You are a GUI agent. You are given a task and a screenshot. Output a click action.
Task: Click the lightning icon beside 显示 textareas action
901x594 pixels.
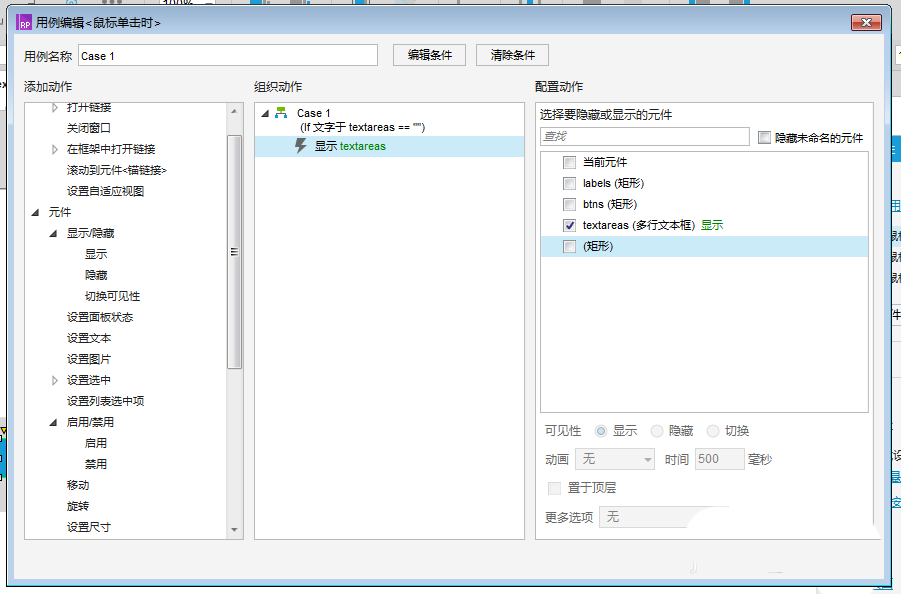pos(300,145)
